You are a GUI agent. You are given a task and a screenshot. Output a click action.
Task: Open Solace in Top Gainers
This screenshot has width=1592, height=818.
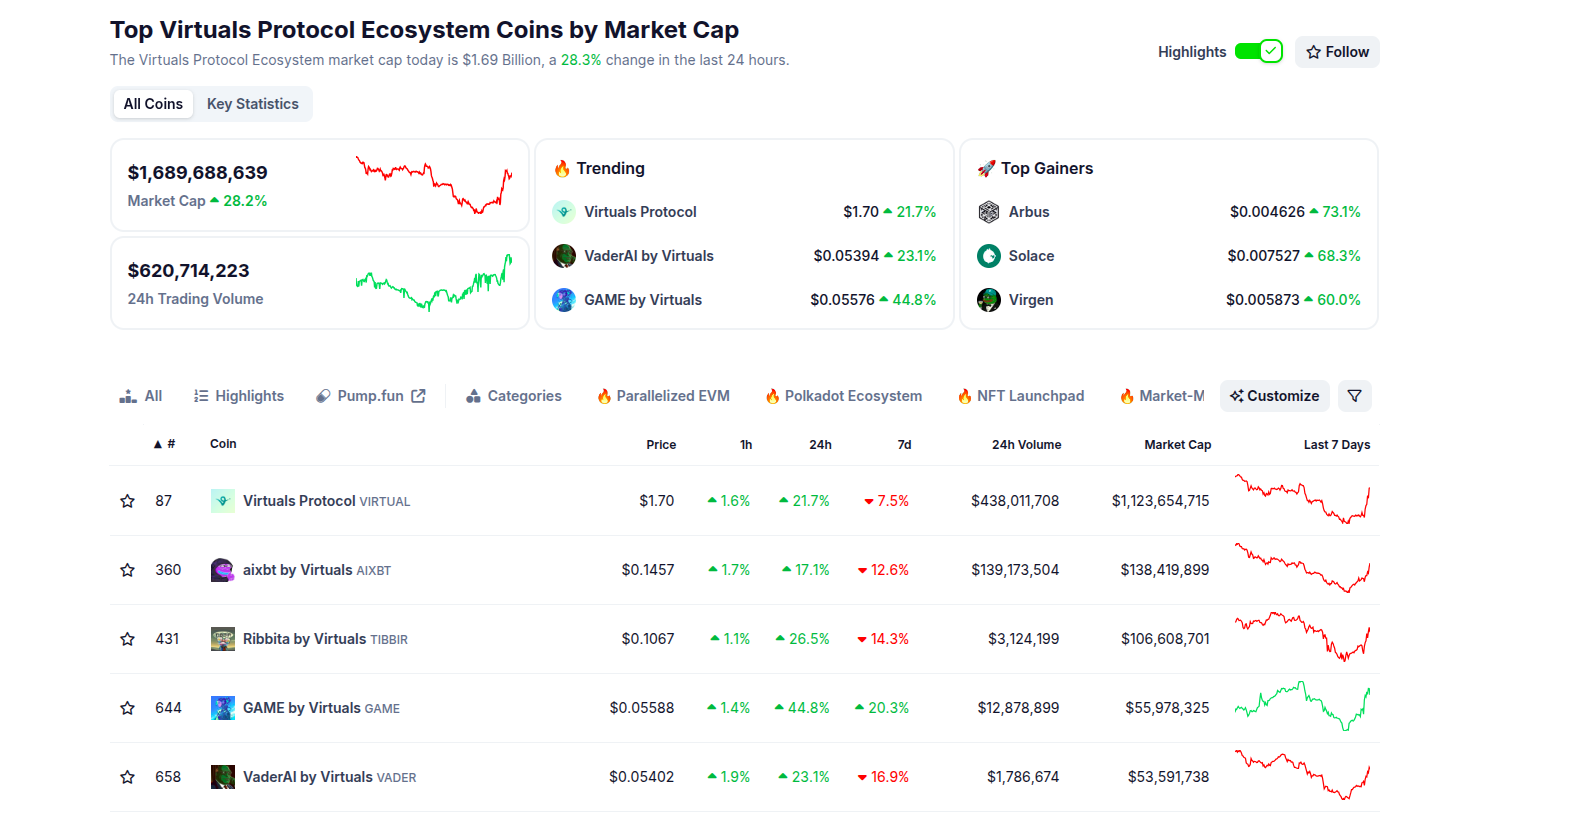1031,256
